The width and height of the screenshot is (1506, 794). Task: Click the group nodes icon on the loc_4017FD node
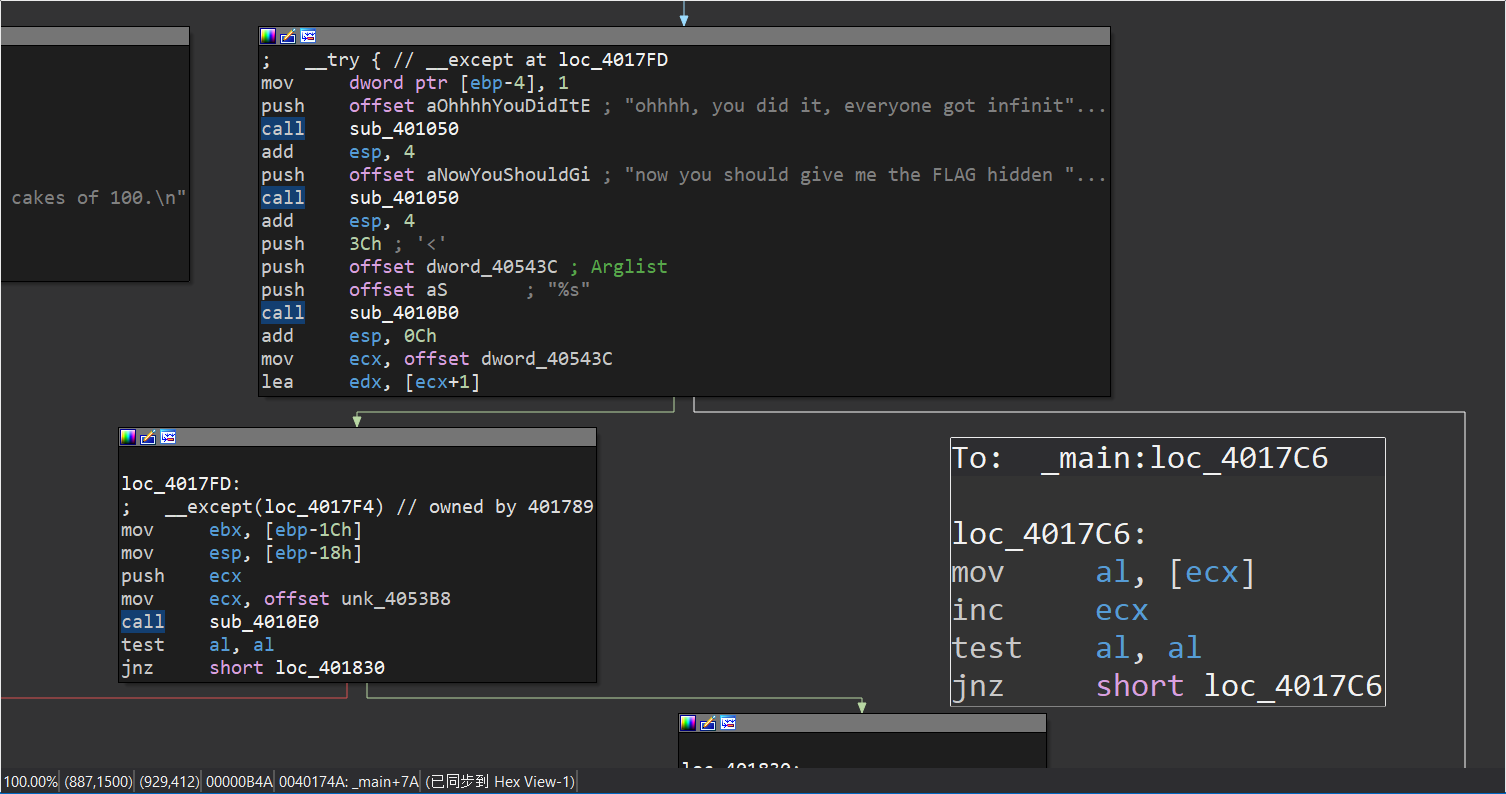click(x=168, y=437)
